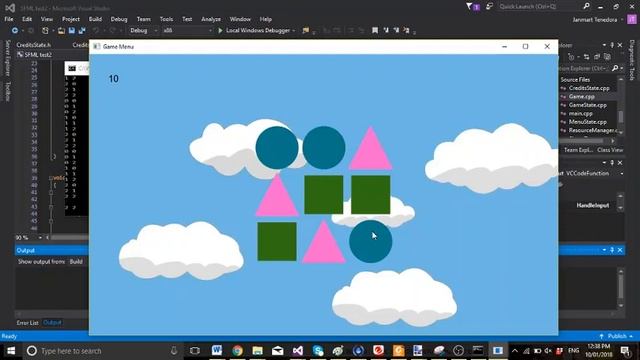
Task: Click the Windows Start button
Action: [x=11, y=351]
